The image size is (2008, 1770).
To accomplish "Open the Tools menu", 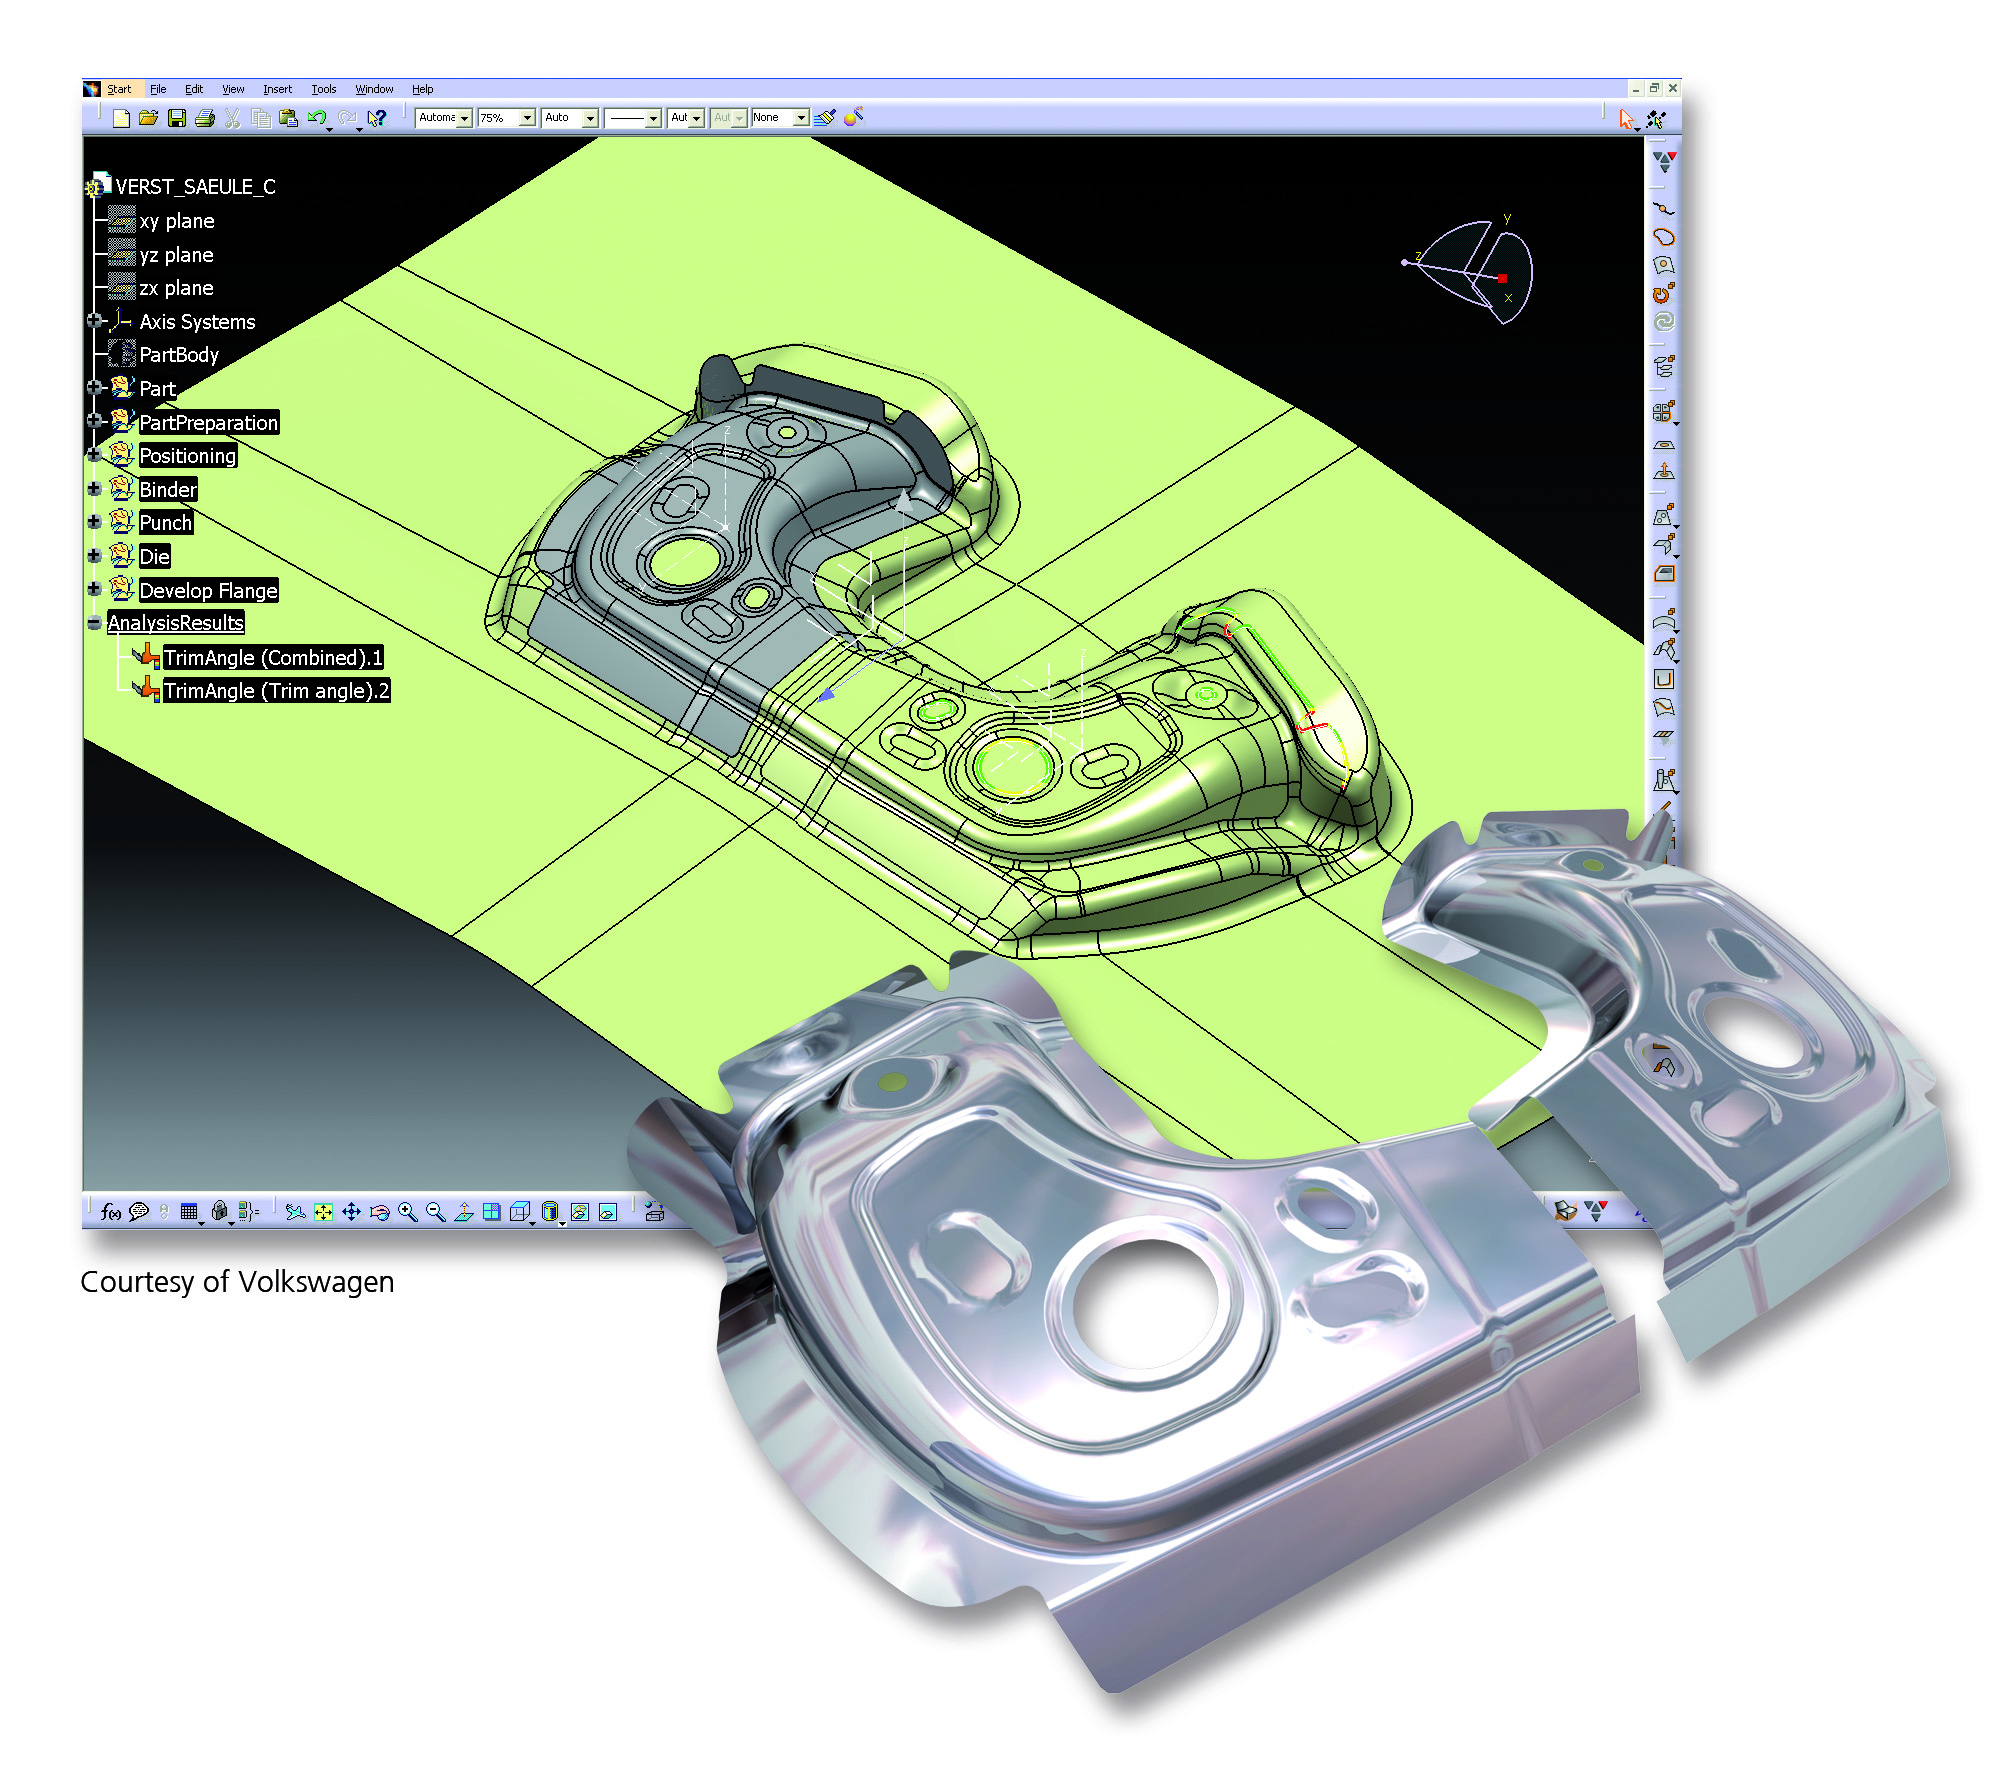I will [323, 89].
